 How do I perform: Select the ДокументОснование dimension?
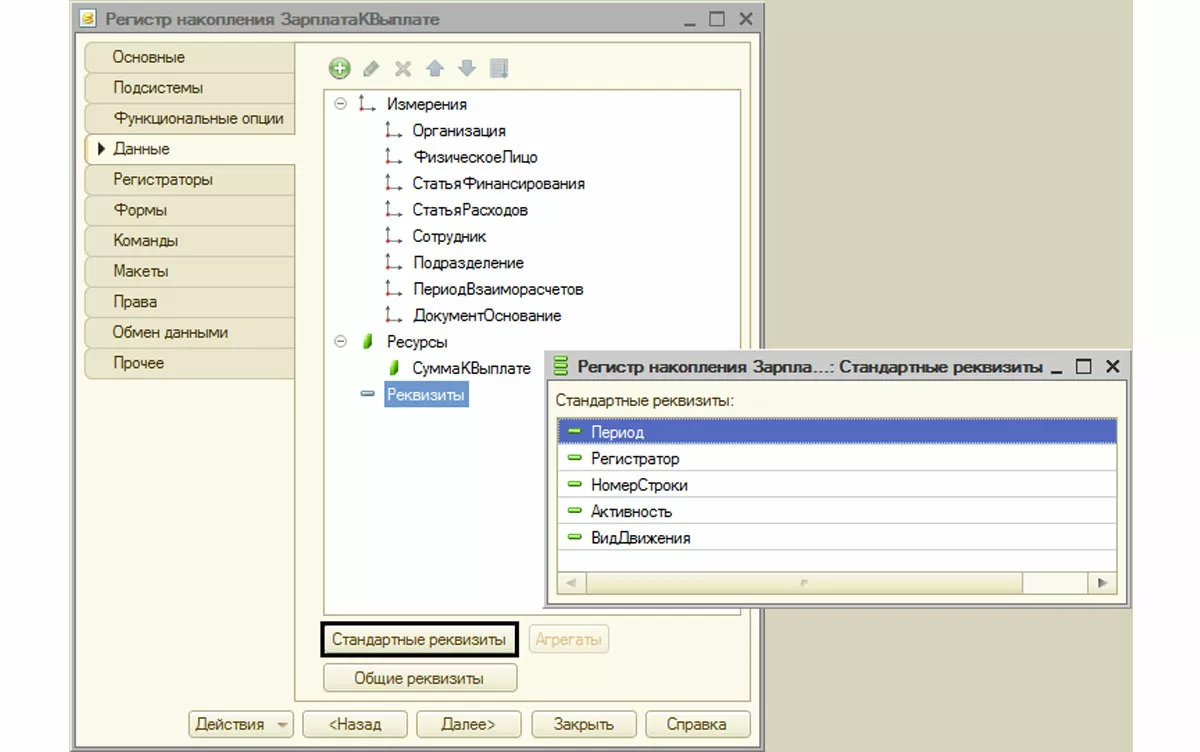(487, 315)
